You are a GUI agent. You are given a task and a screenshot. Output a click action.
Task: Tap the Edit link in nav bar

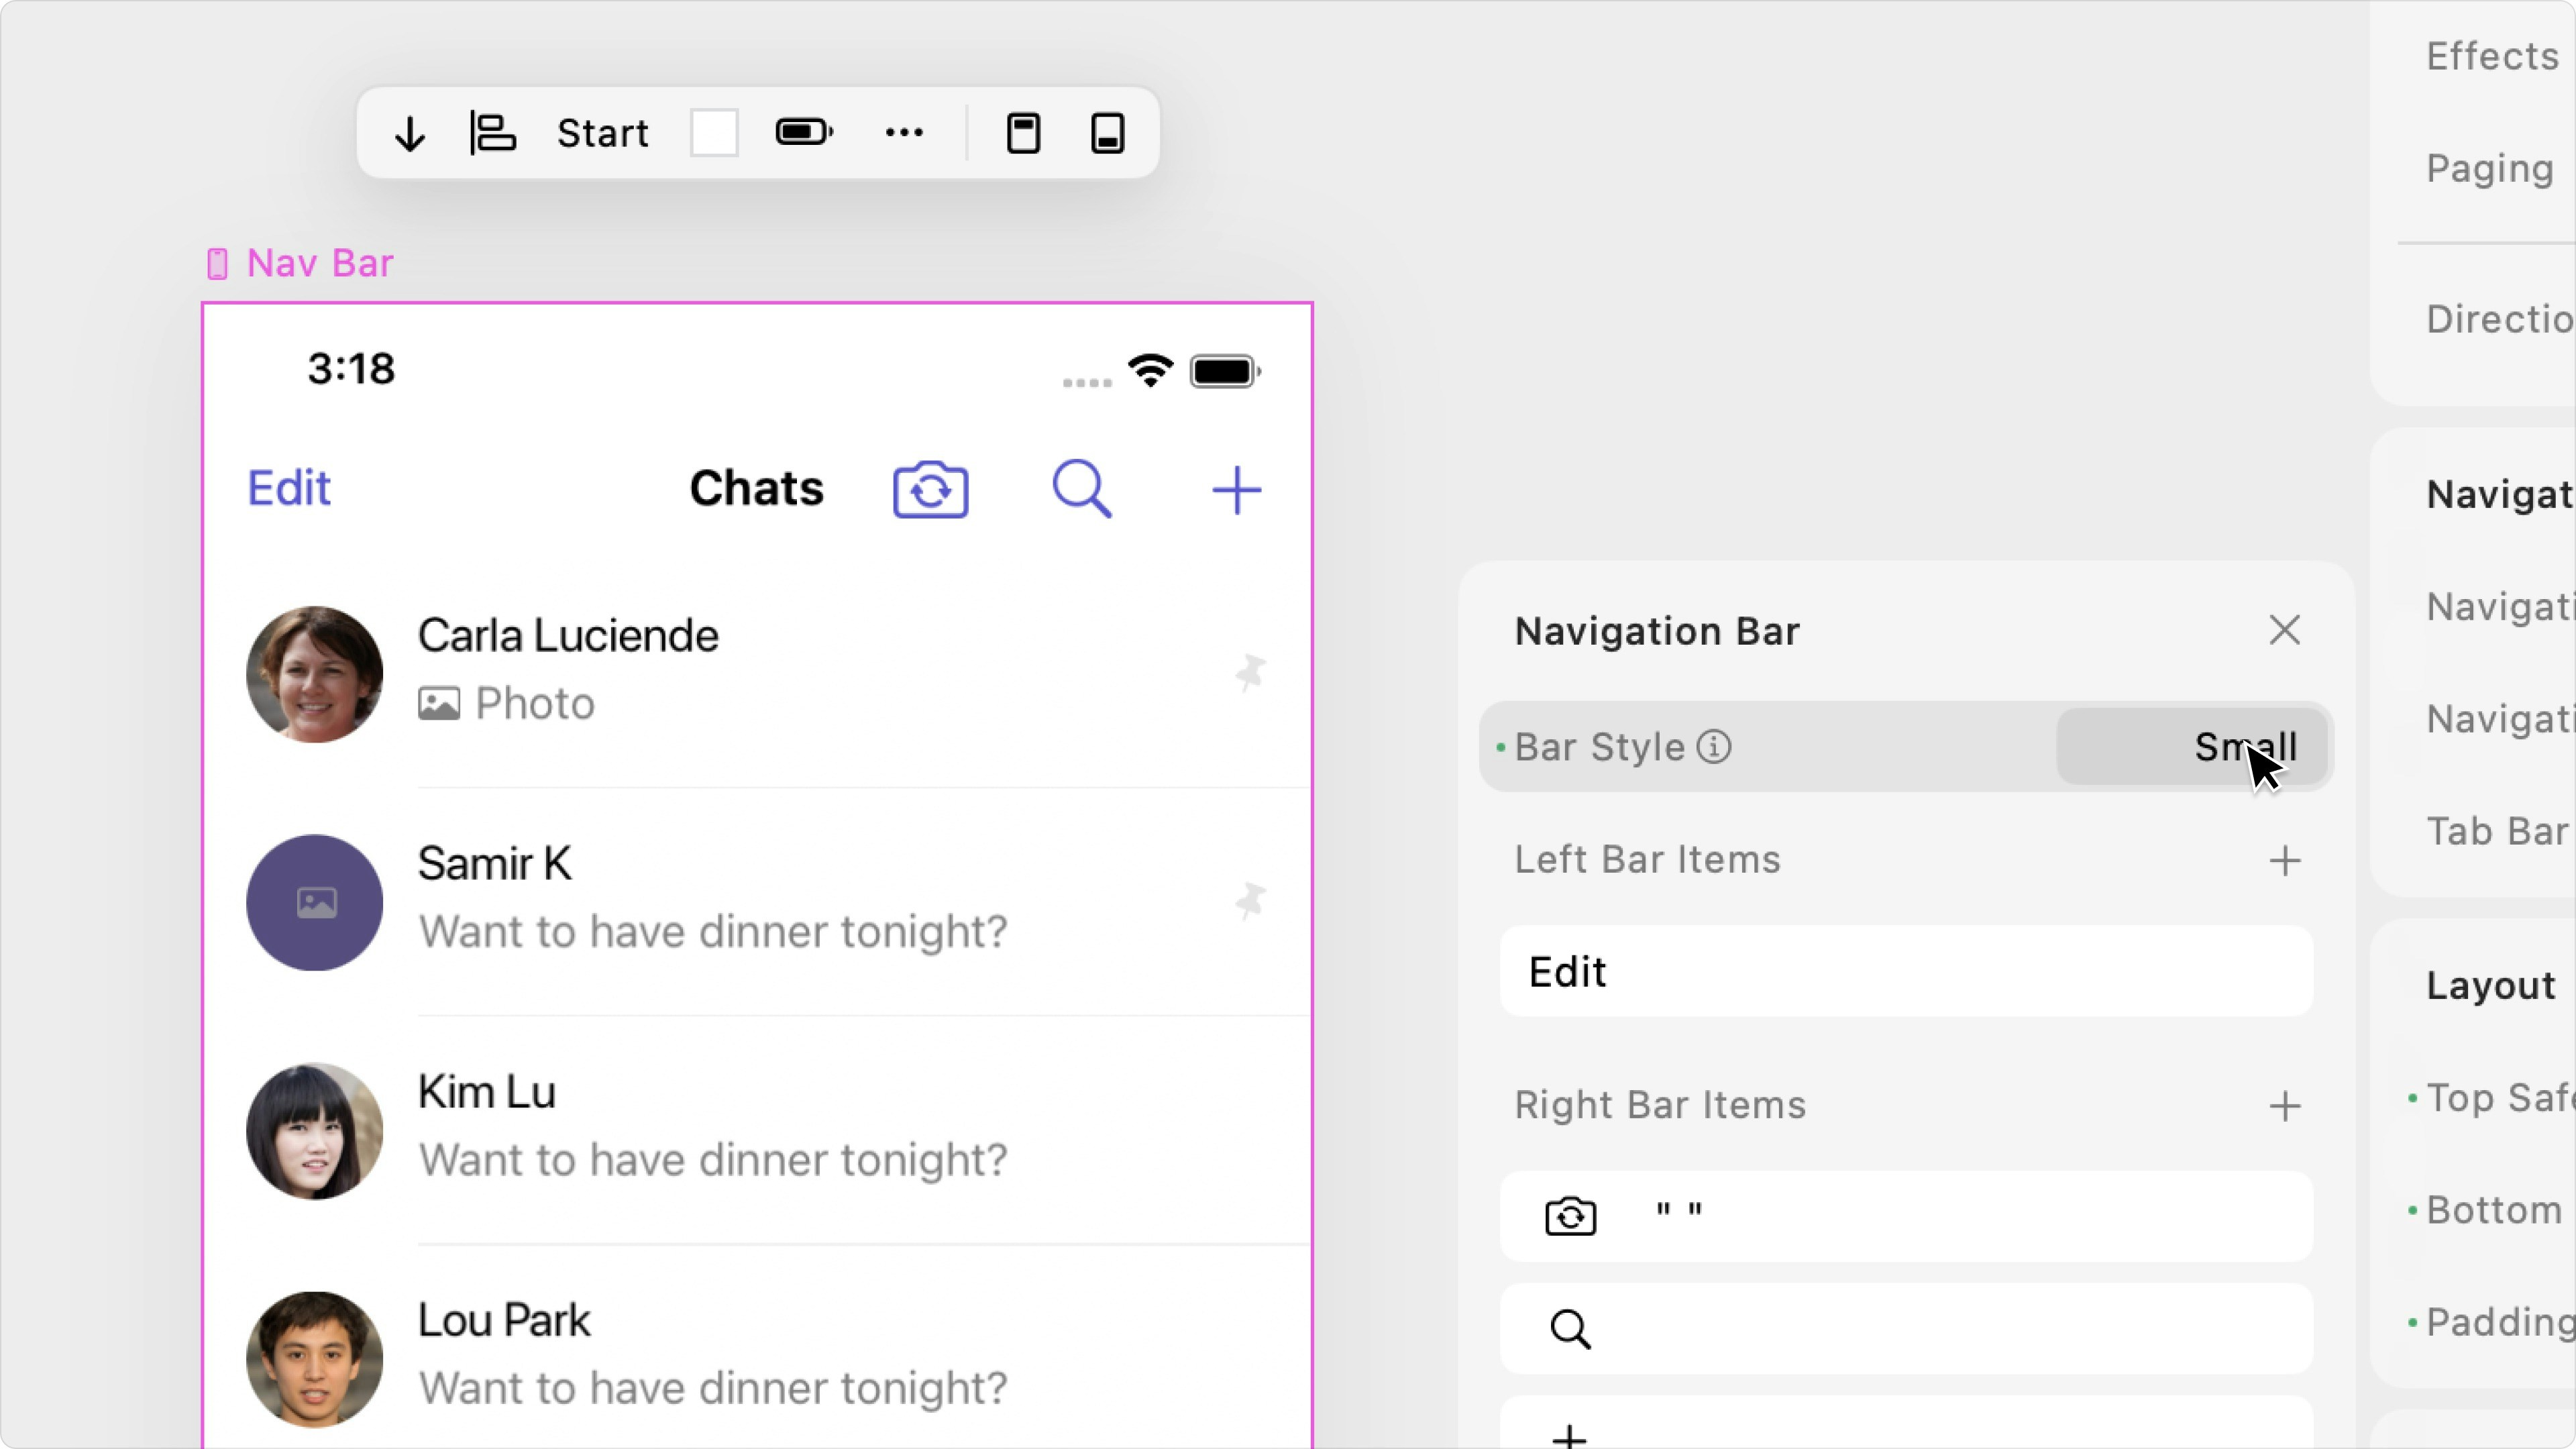point(289,488)
